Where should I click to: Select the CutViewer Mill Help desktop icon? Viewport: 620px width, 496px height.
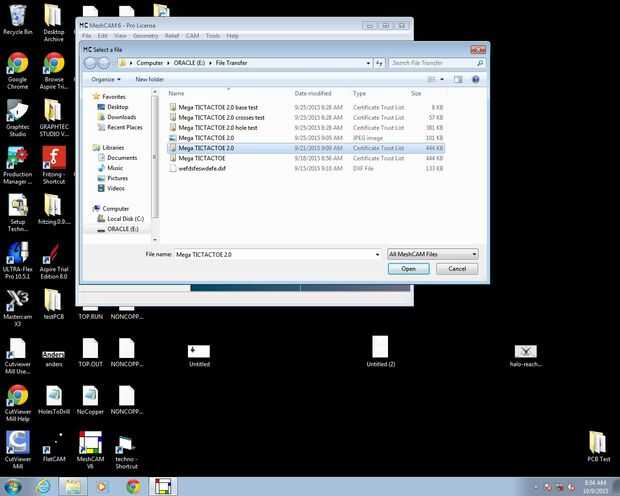tap(17, 403)
